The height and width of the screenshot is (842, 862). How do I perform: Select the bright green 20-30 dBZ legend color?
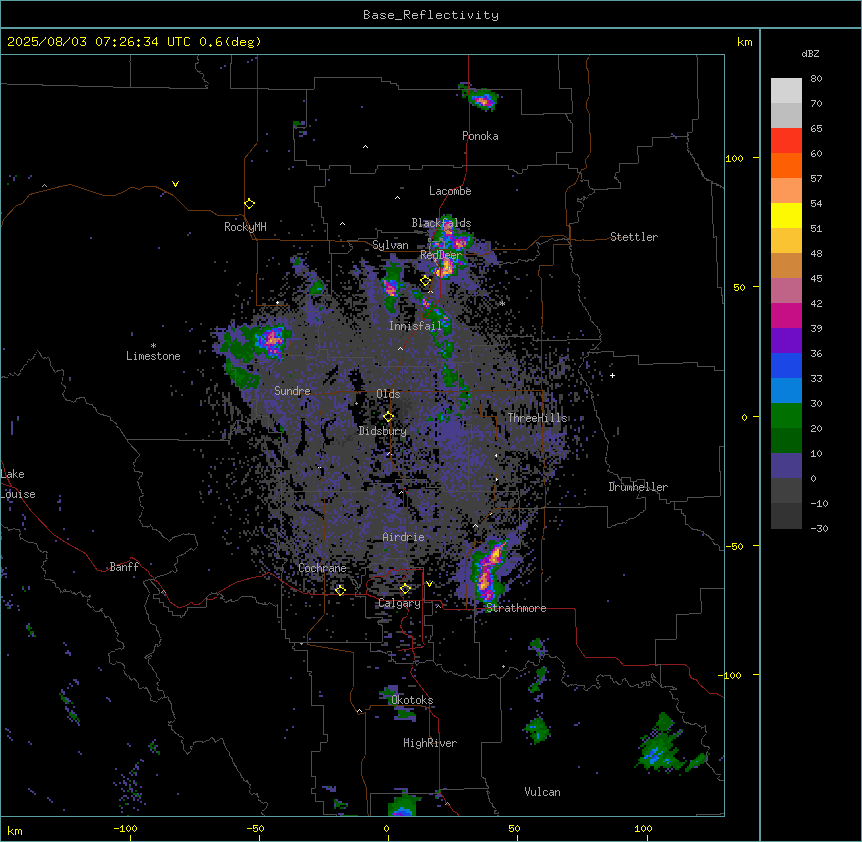point(786,416)
